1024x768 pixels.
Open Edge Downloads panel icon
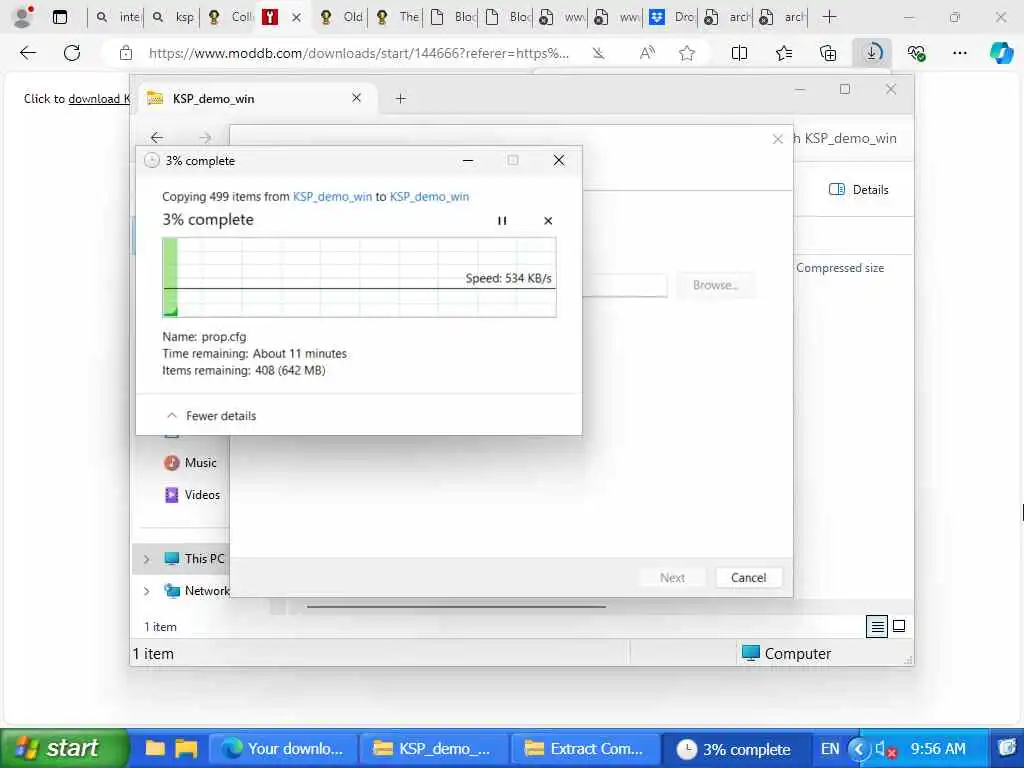tap(872, 53)
